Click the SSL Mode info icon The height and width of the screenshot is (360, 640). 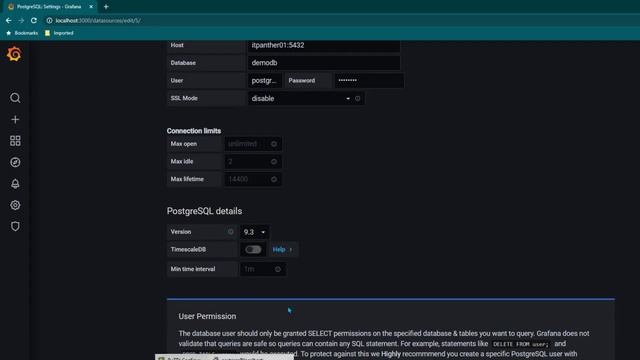pos(358,98)
